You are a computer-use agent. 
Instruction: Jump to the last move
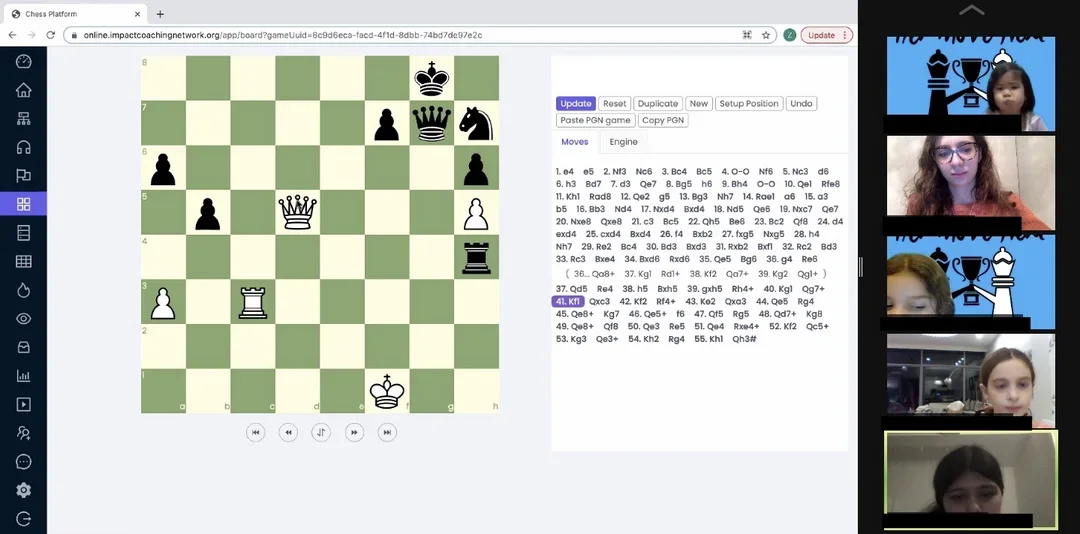tap(387, 432)
